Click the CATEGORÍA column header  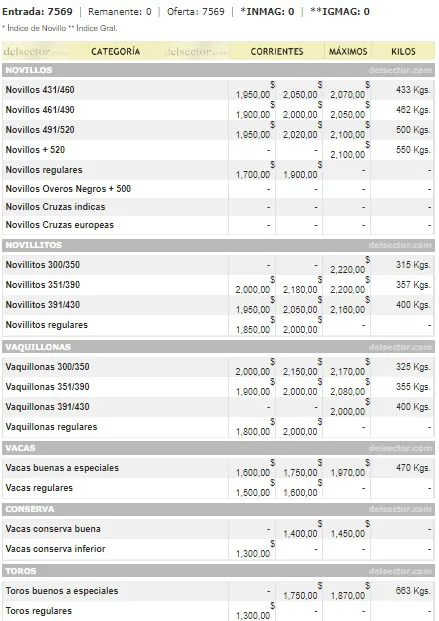coord(116,51)
